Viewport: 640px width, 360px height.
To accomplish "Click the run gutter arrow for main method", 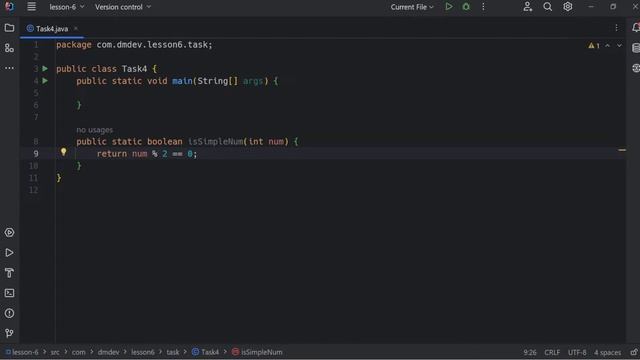I will tap(45, 81).
